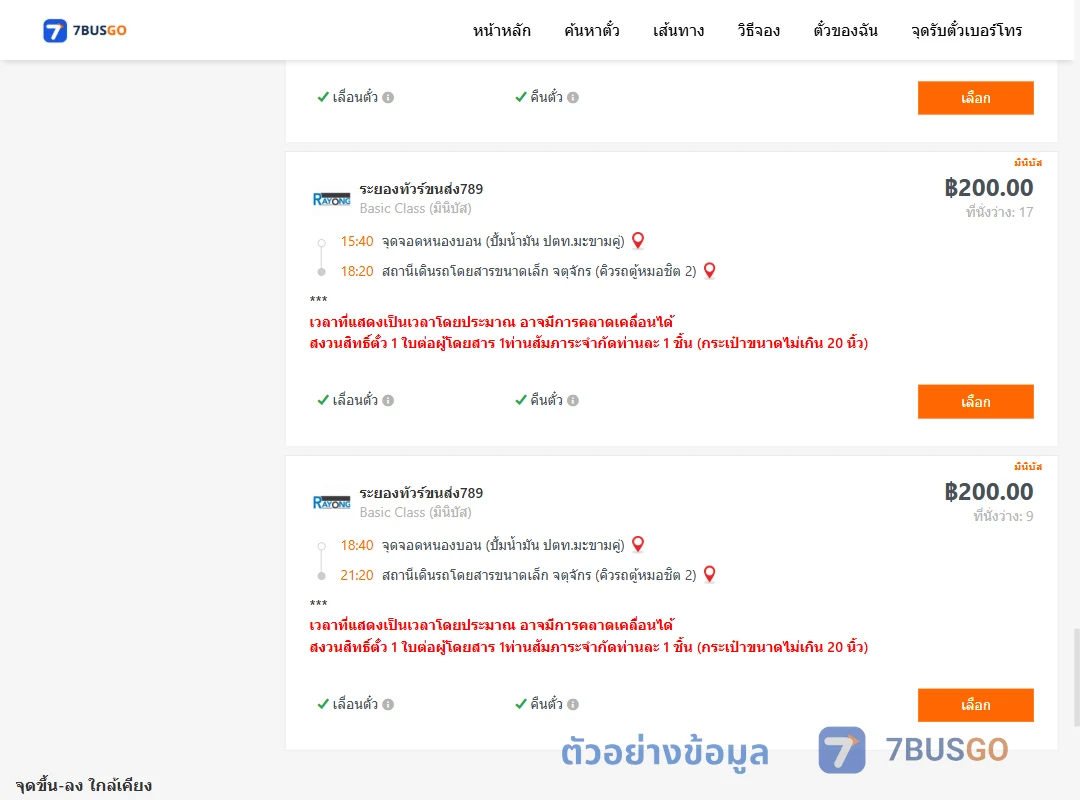This screenshot has height=800, width=1080.
Task: Click info icon next to คืนตั๋ว in top card
Action: [573, 97]
